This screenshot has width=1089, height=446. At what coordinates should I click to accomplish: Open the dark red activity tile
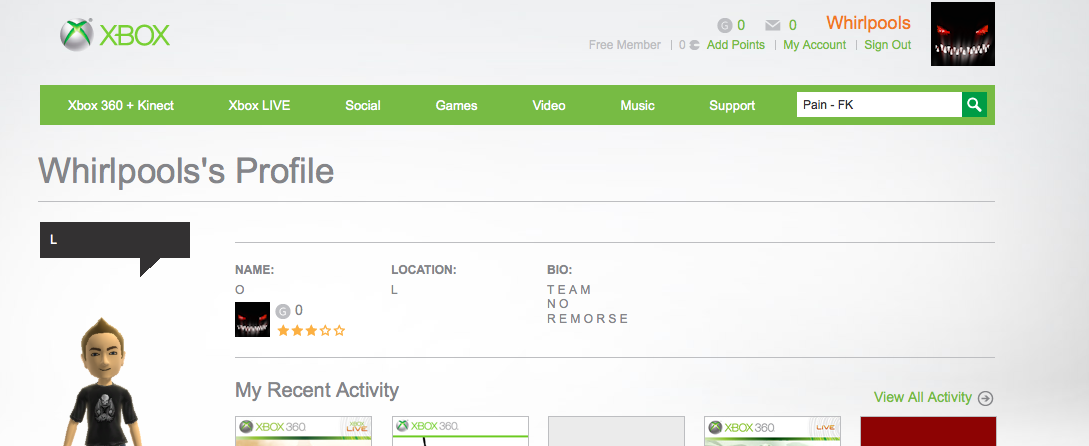pyautogui.click(x=928, y=431)
